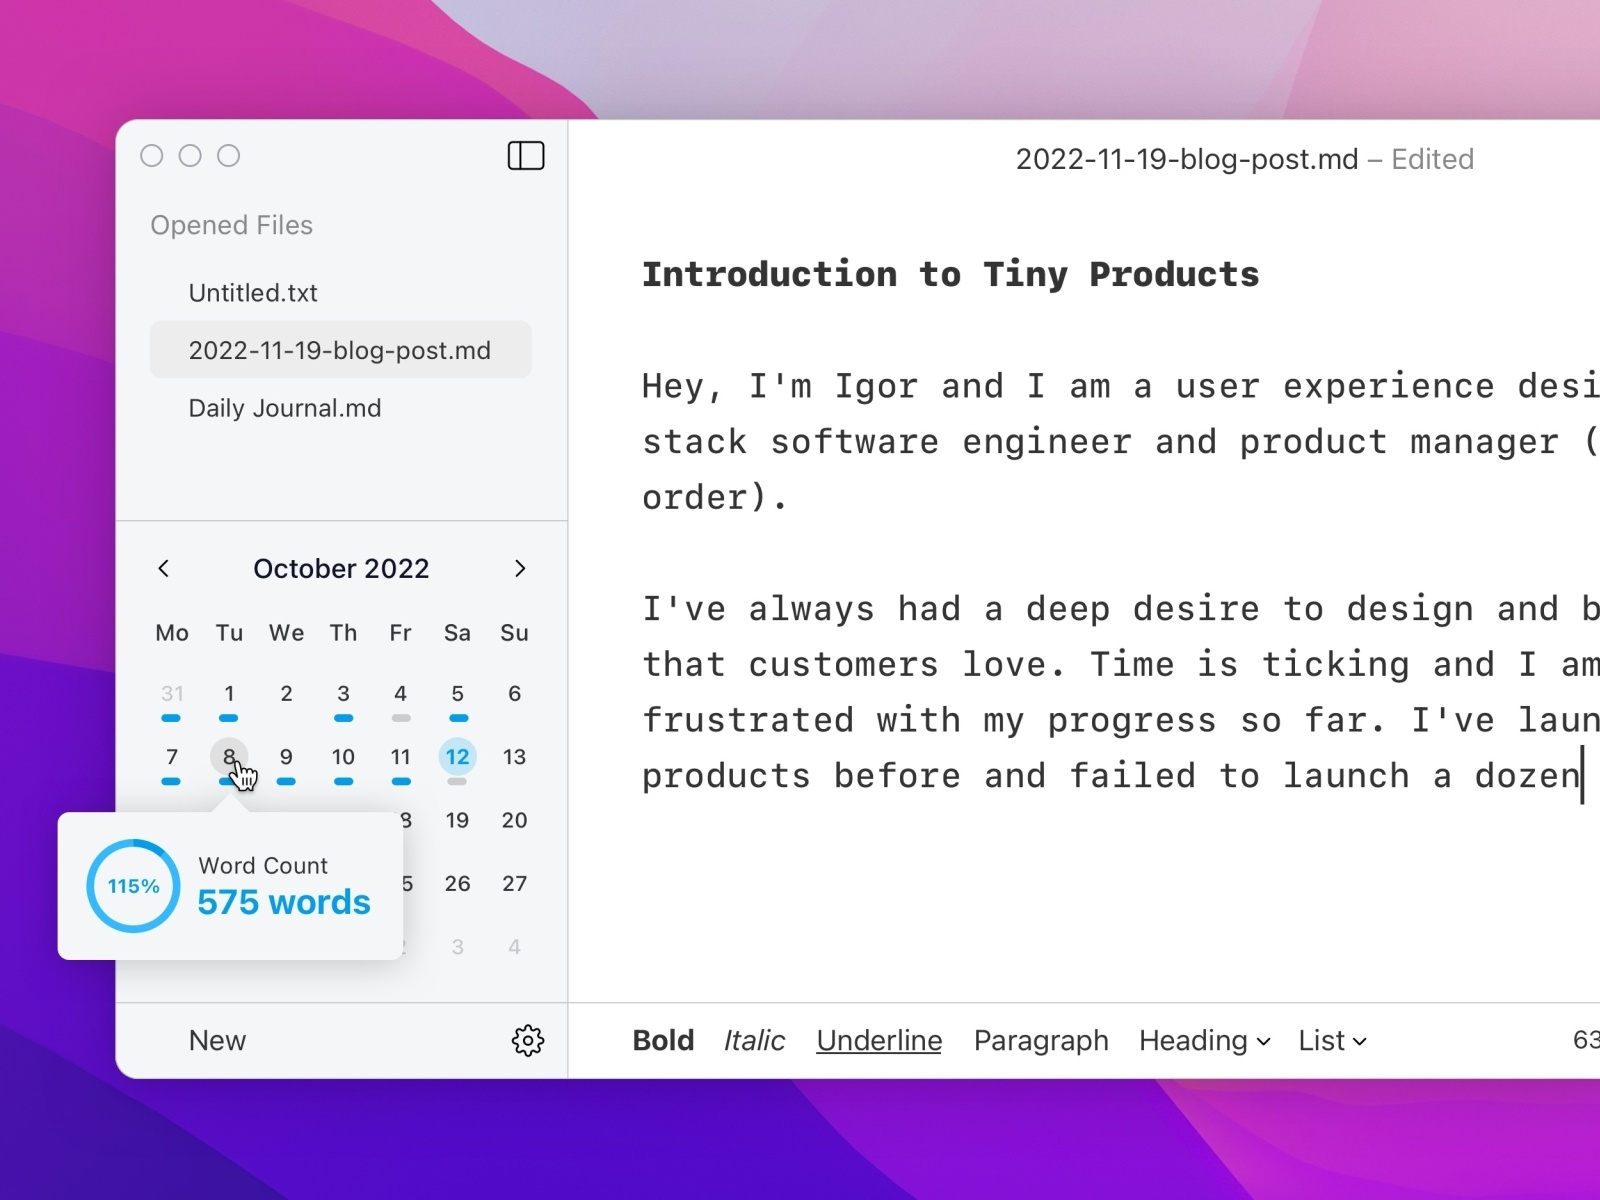This screenshot has width=1600, height=1200.
Task: Click the next month chevron arrow
Action: coord(520,568)
